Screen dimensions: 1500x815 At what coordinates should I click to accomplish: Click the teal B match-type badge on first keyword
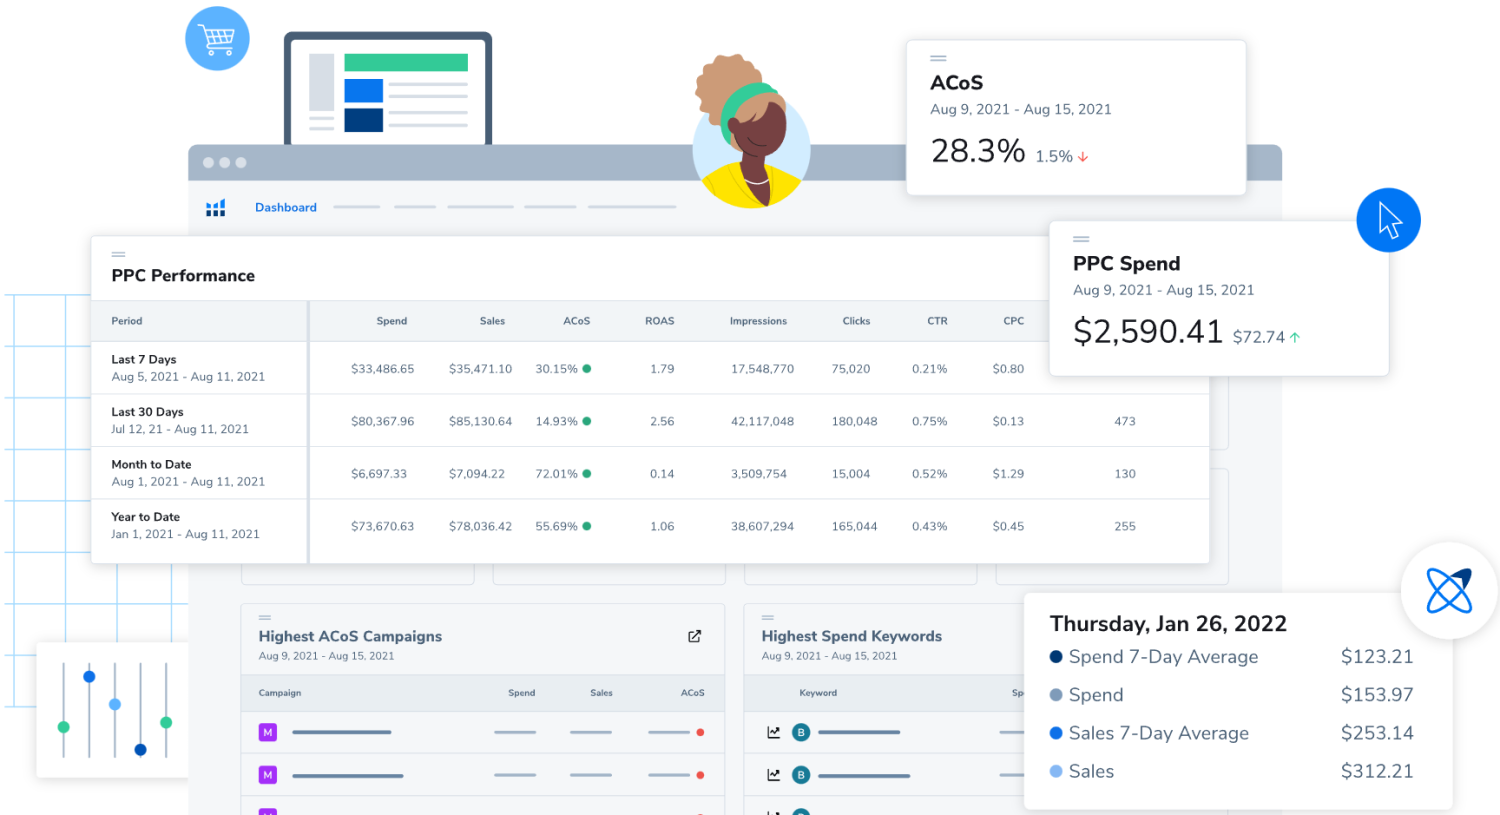click(x=800, y=731)
